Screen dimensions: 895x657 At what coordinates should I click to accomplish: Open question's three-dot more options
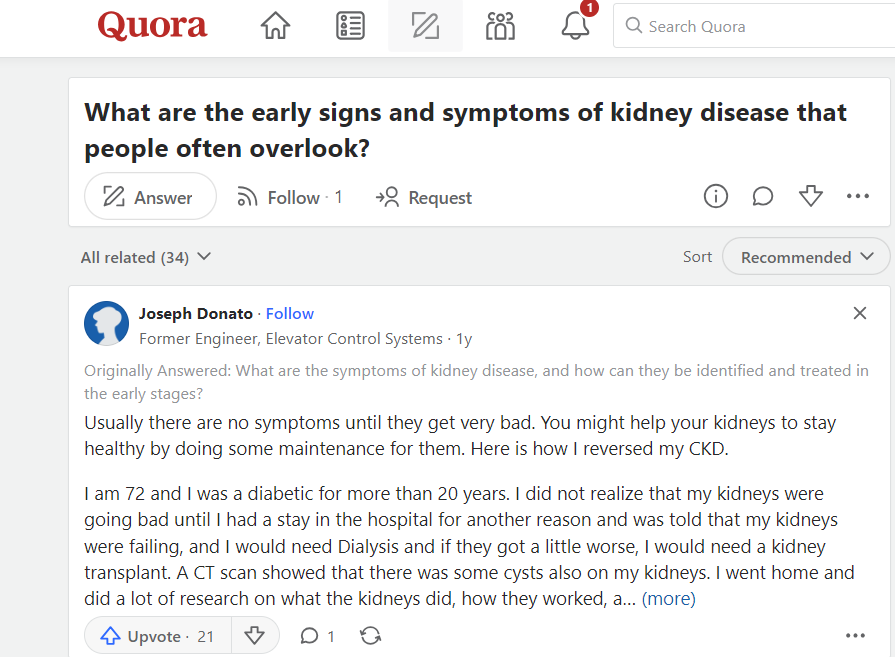[858, 197]
